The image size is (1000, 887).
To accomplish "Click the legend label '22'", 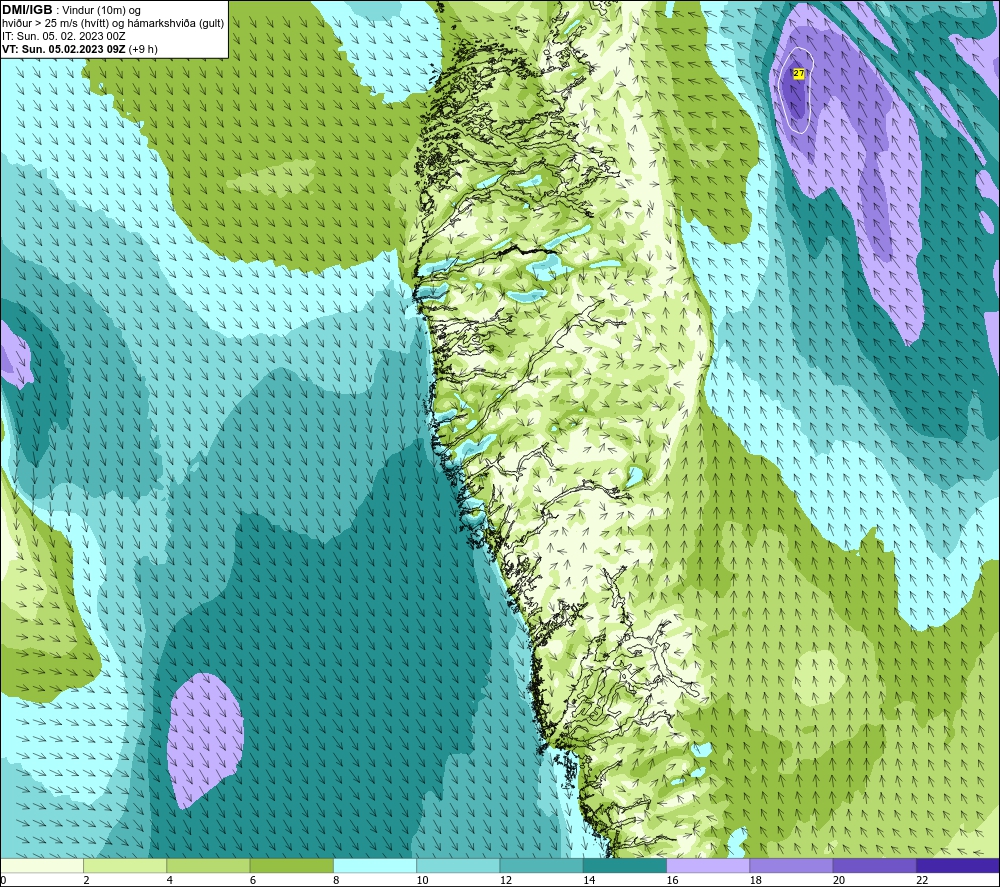I will tap(922, 880).
